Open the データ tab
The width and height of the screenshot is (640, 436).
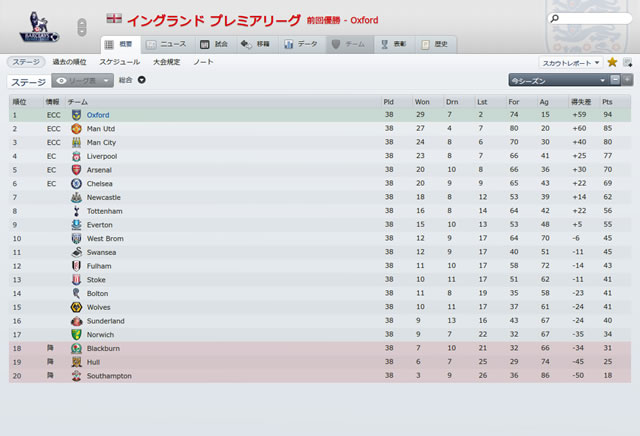tap(301, 44)
